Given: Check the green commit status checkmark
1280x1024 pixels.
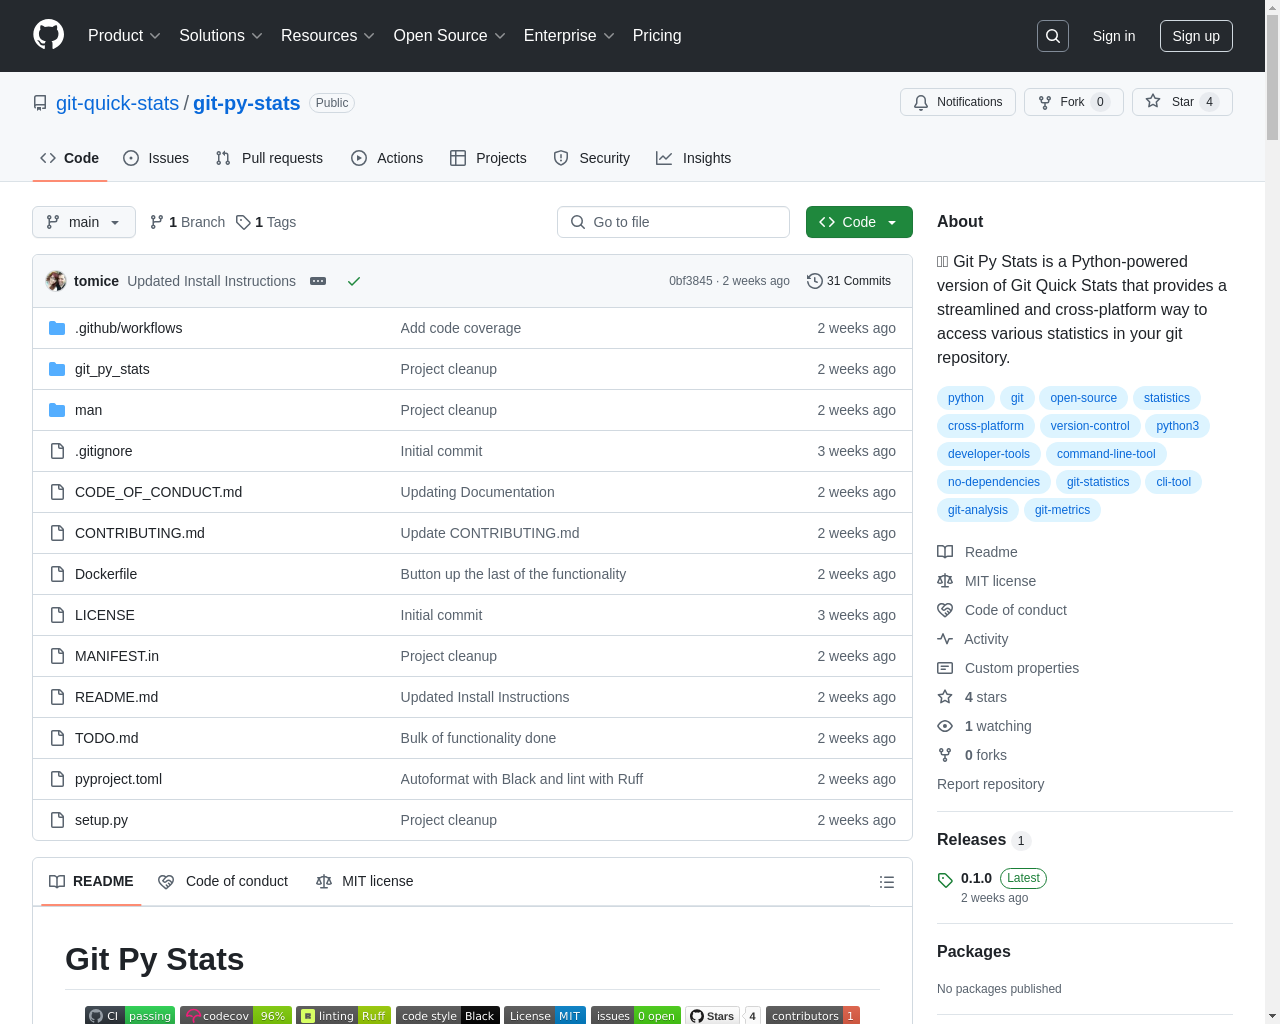Looking at the screenshot, I should [353, 281].
